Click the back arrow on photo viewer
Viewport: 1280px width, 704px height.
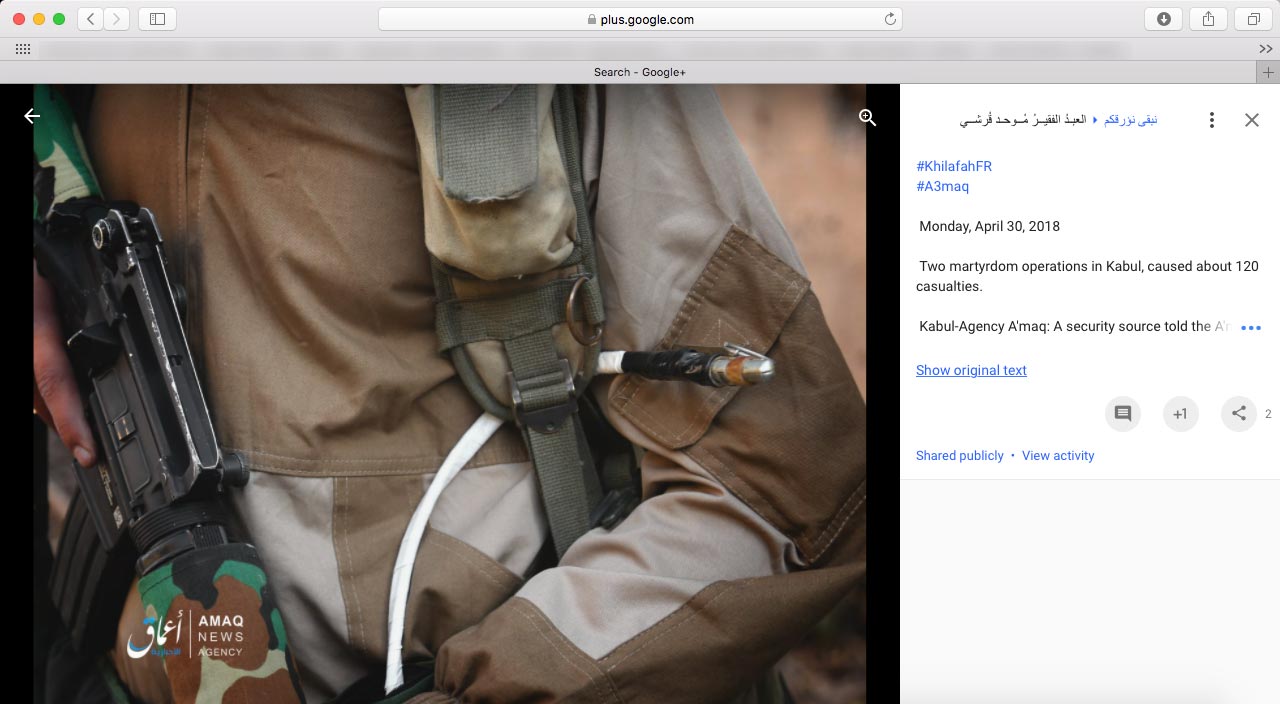pyautogui.click(x=32, y=116)
